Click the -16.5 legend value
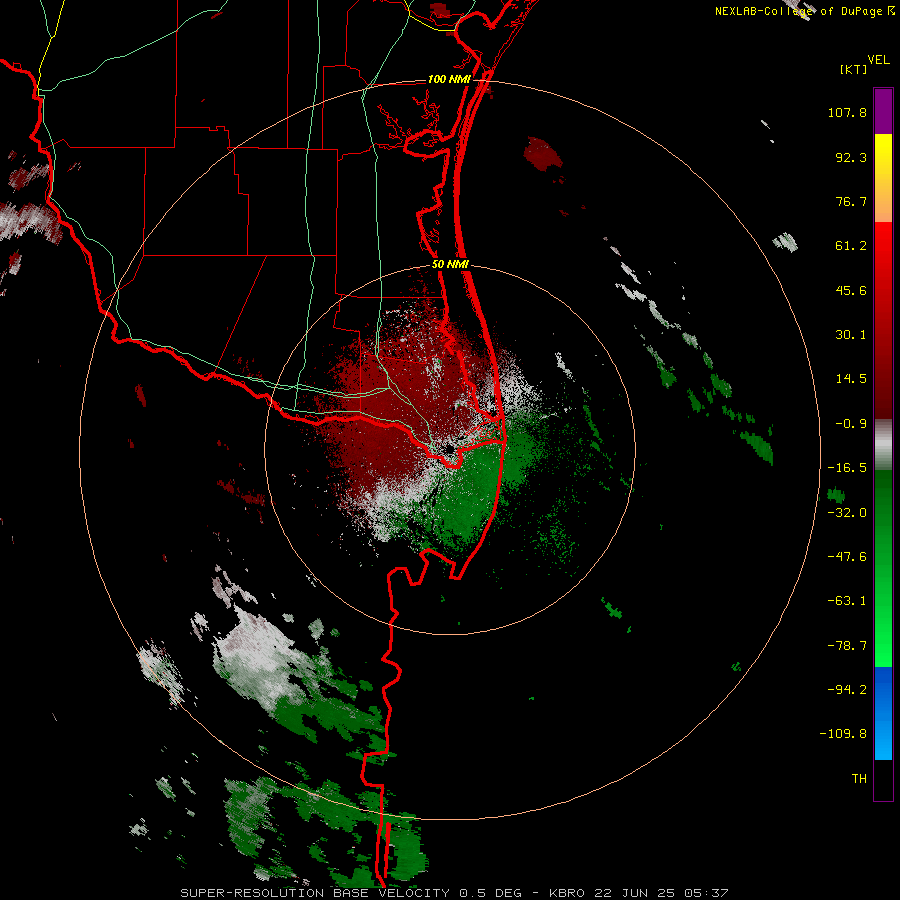Screen dimensions: 900x900 click(847, 468)
